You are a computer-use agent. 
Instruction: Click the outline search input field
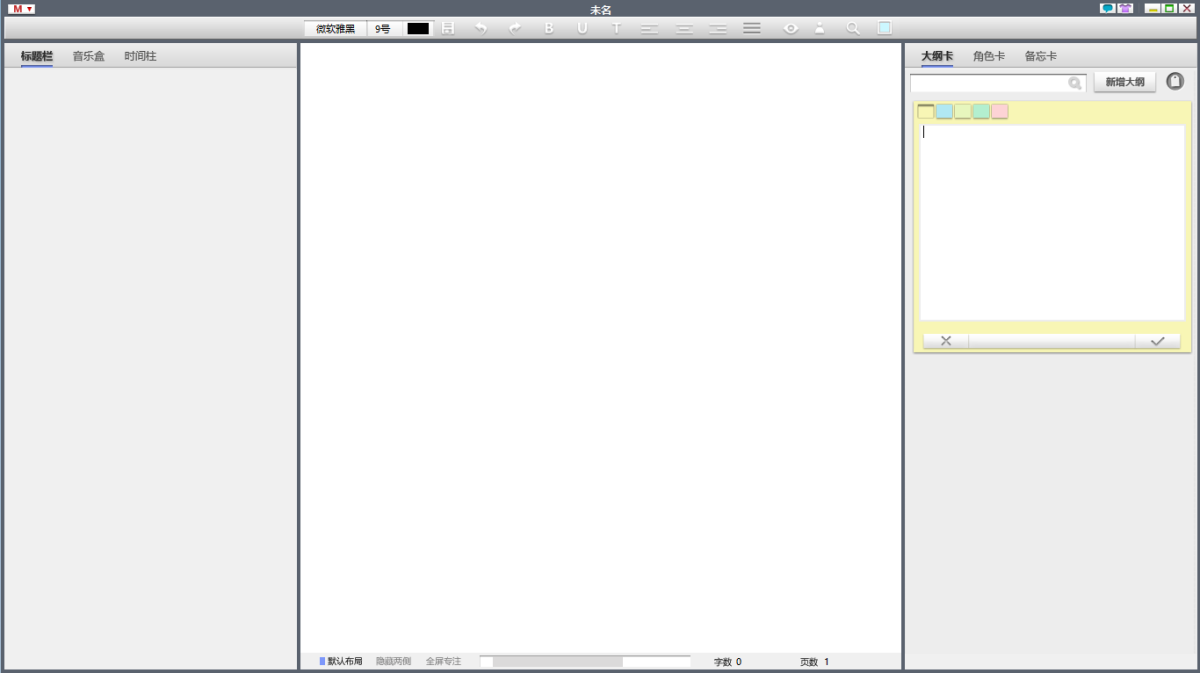[990, 83]
